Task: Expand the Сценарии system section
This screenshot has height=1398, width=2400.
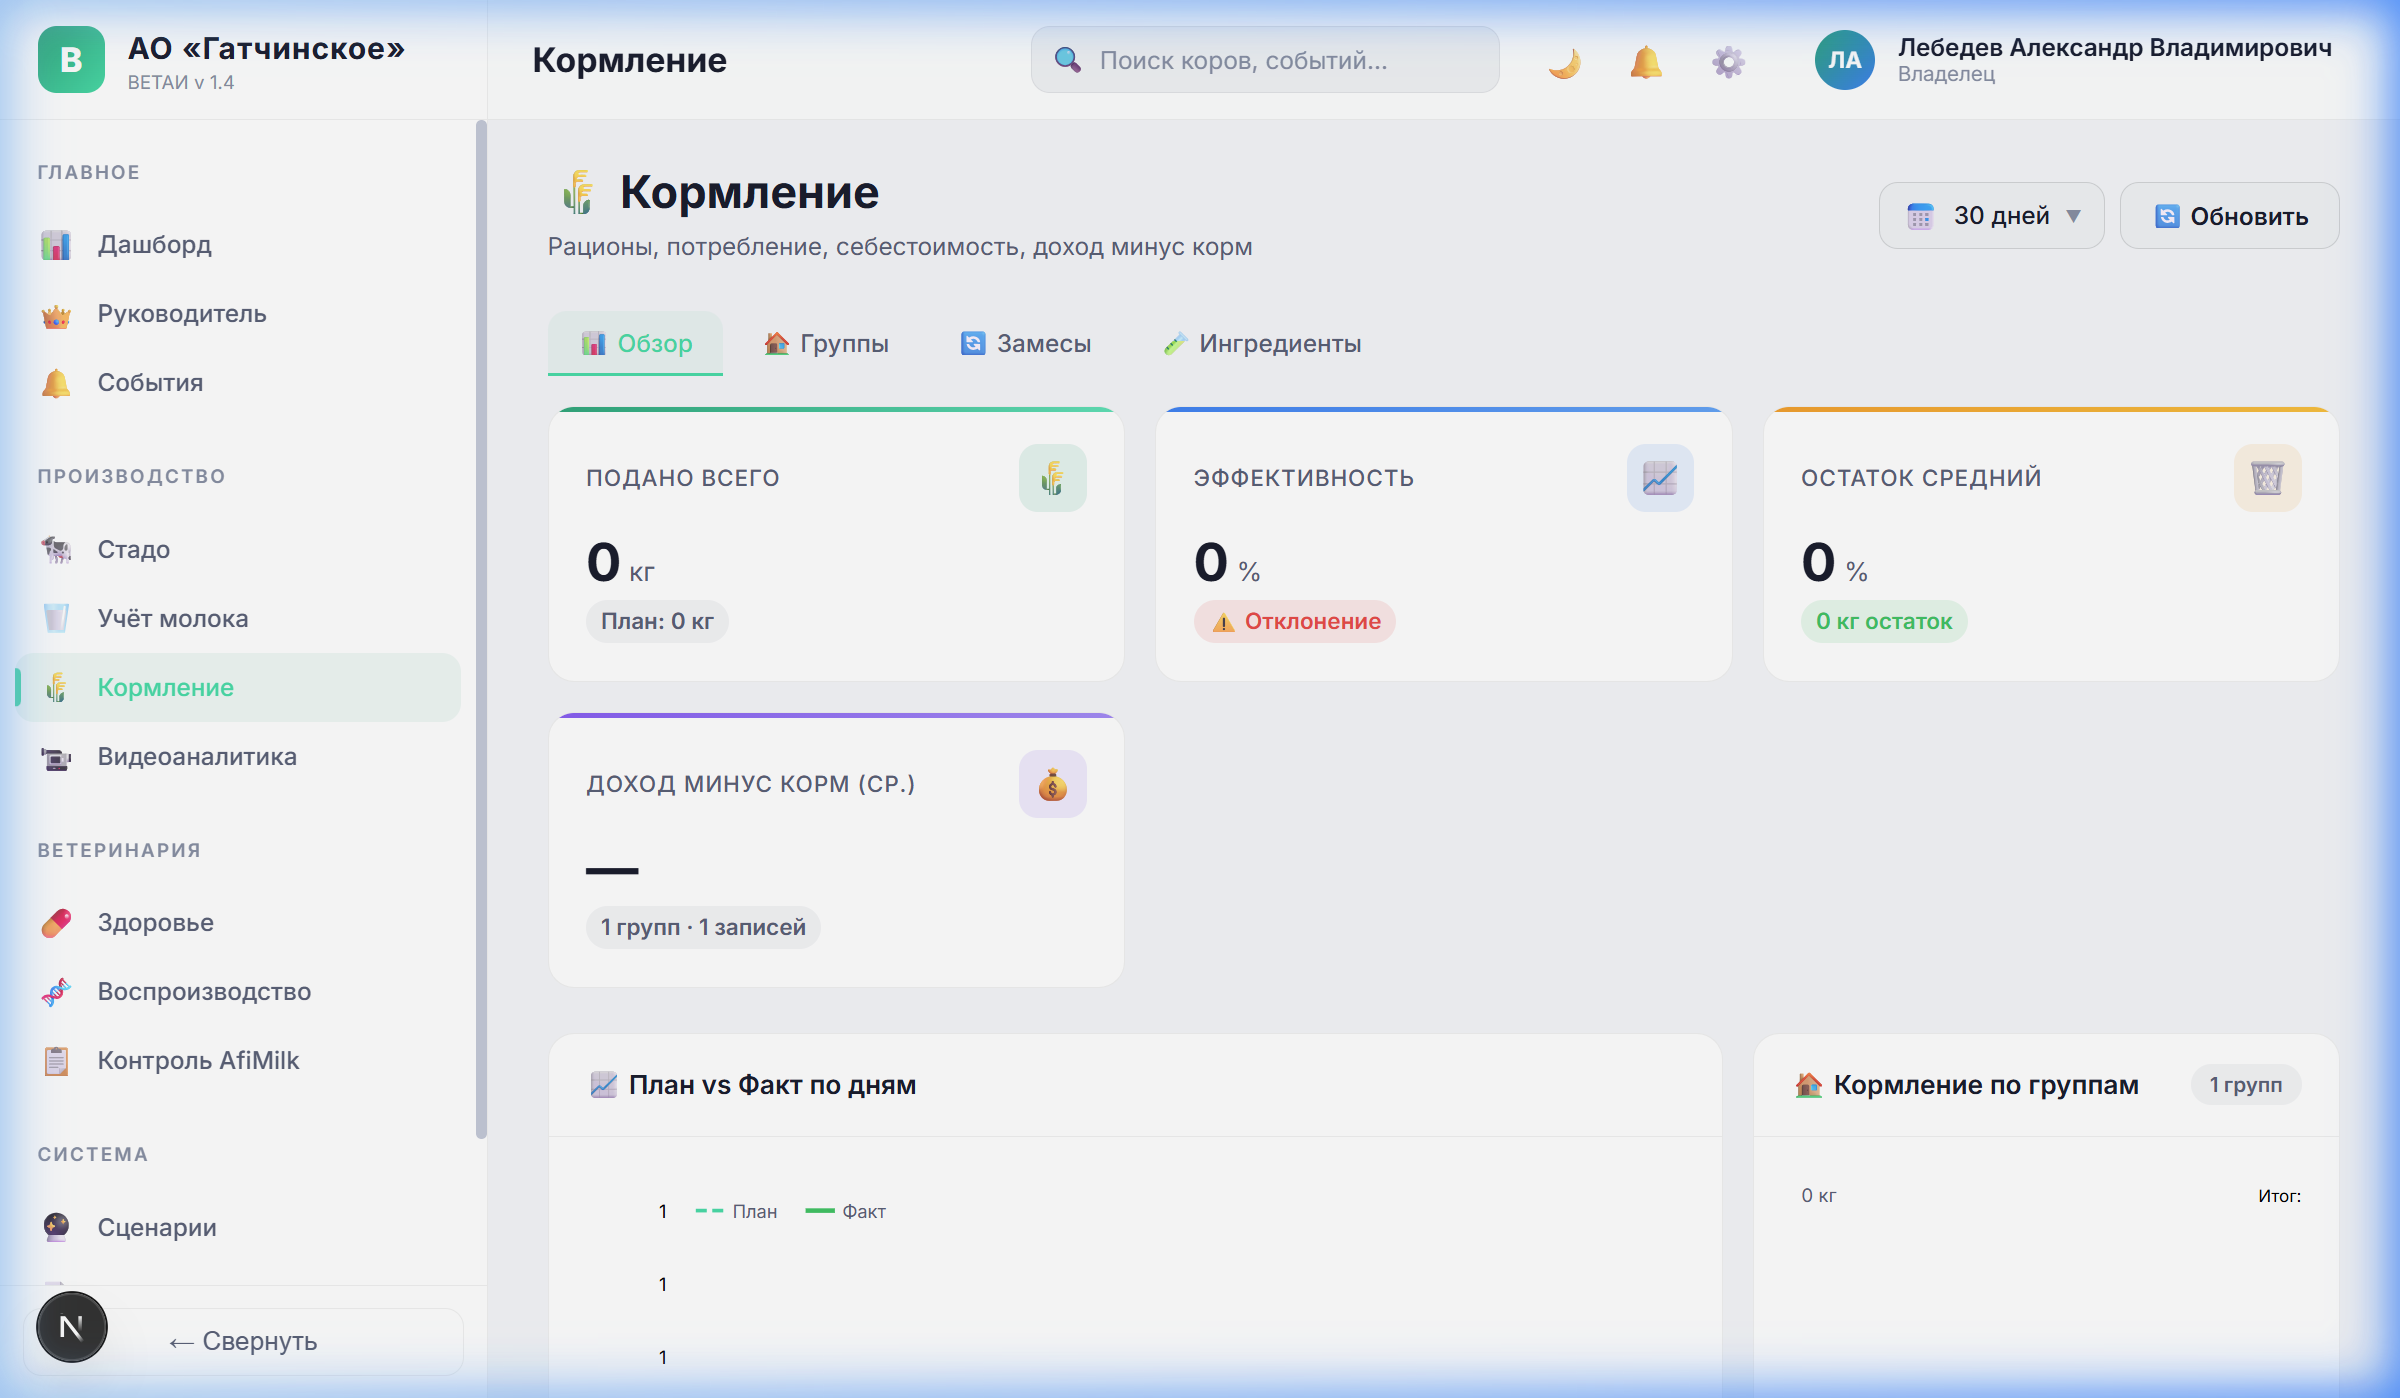Action: tap(157, 1228)
